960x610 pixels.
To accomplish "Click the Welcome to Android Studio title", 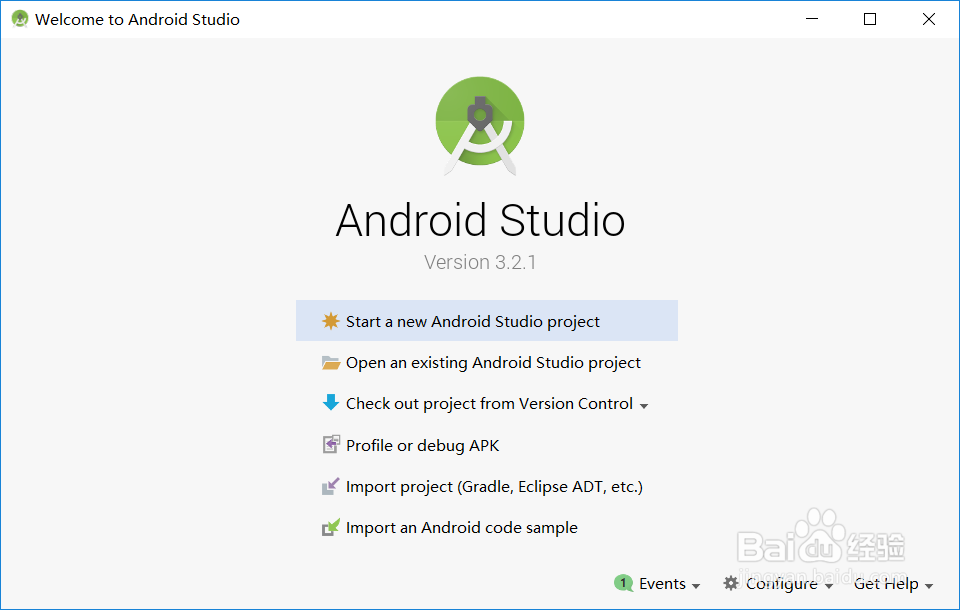I will coord(137,20).
